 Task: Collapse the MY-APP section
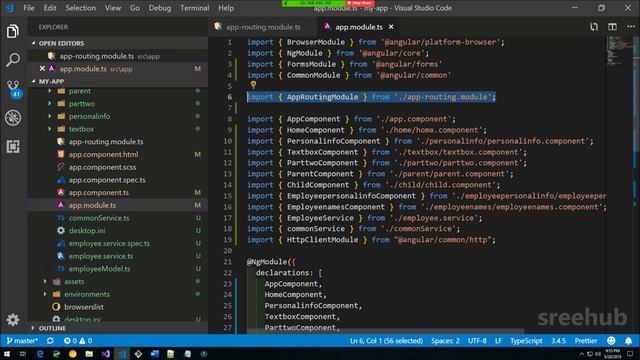tap(118, 81)
